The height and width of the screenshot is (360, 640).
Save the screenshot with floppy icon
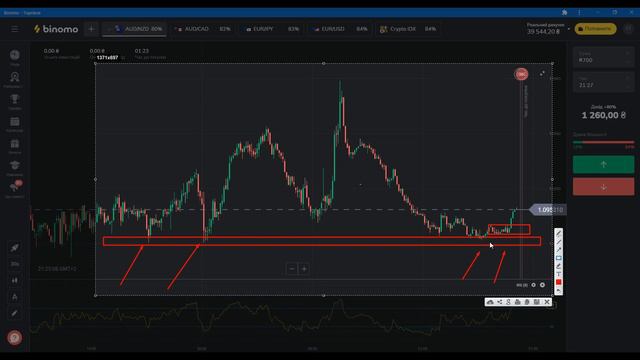537,302
